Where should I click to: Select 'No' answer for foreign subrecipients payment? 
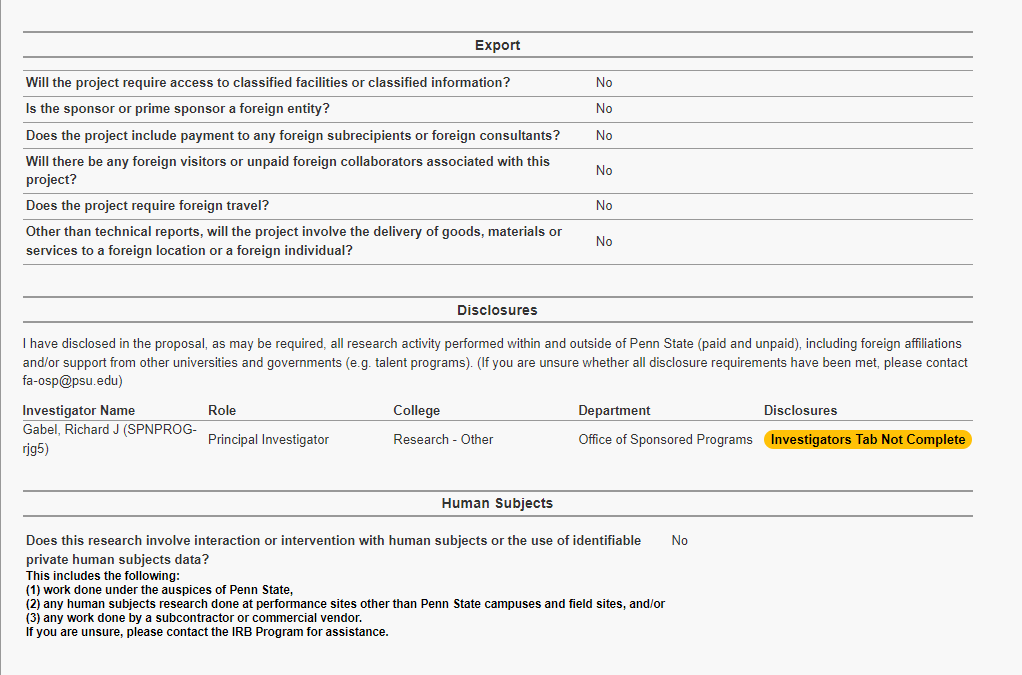click(x=604, y=135)
